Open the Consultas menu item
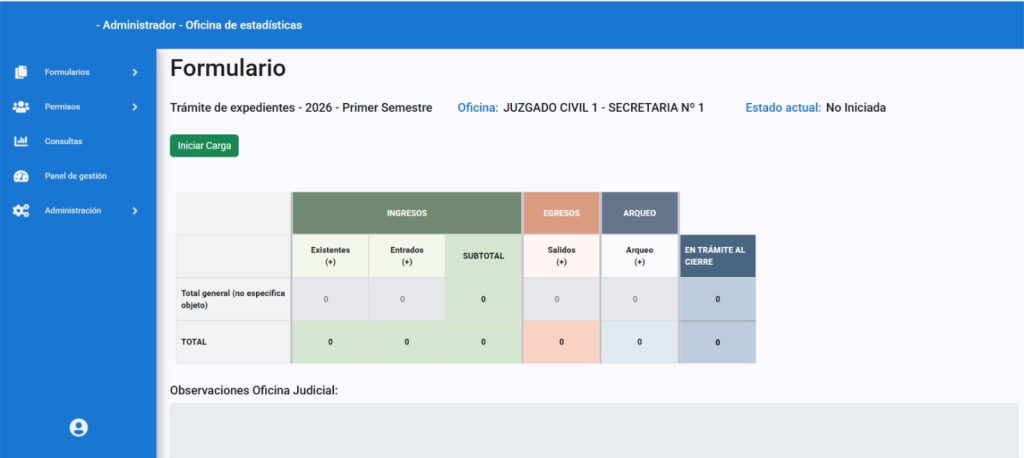1024x458 pixels. click(63, 141)
